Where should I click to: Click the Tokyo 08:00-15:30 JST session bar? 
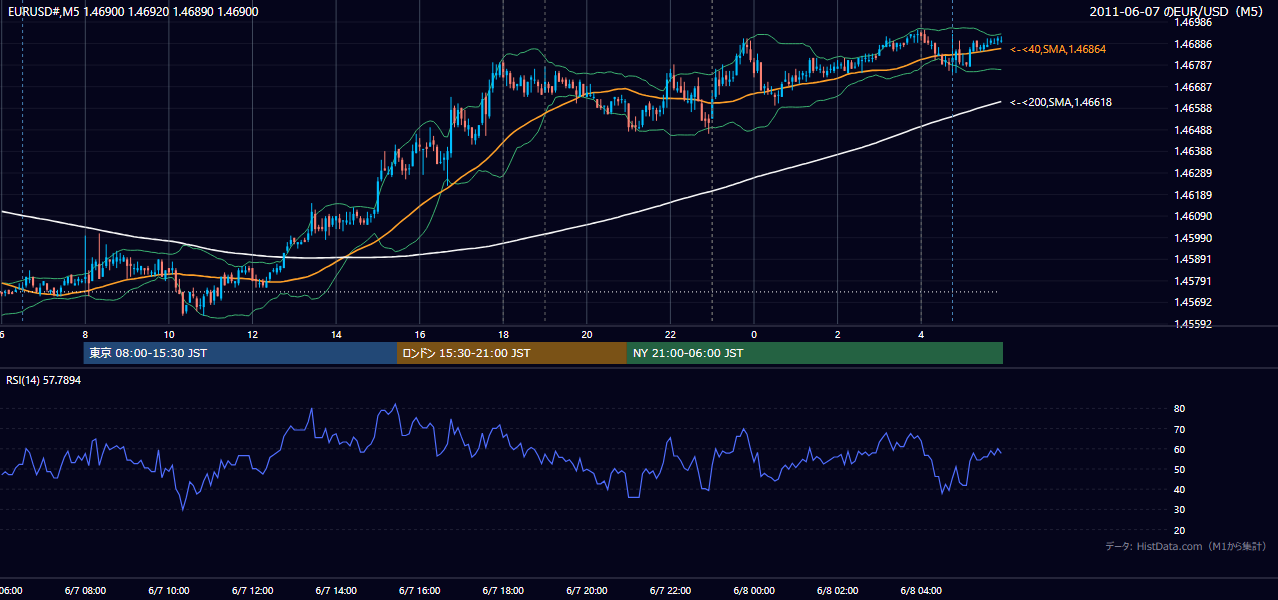click(240, 353)
